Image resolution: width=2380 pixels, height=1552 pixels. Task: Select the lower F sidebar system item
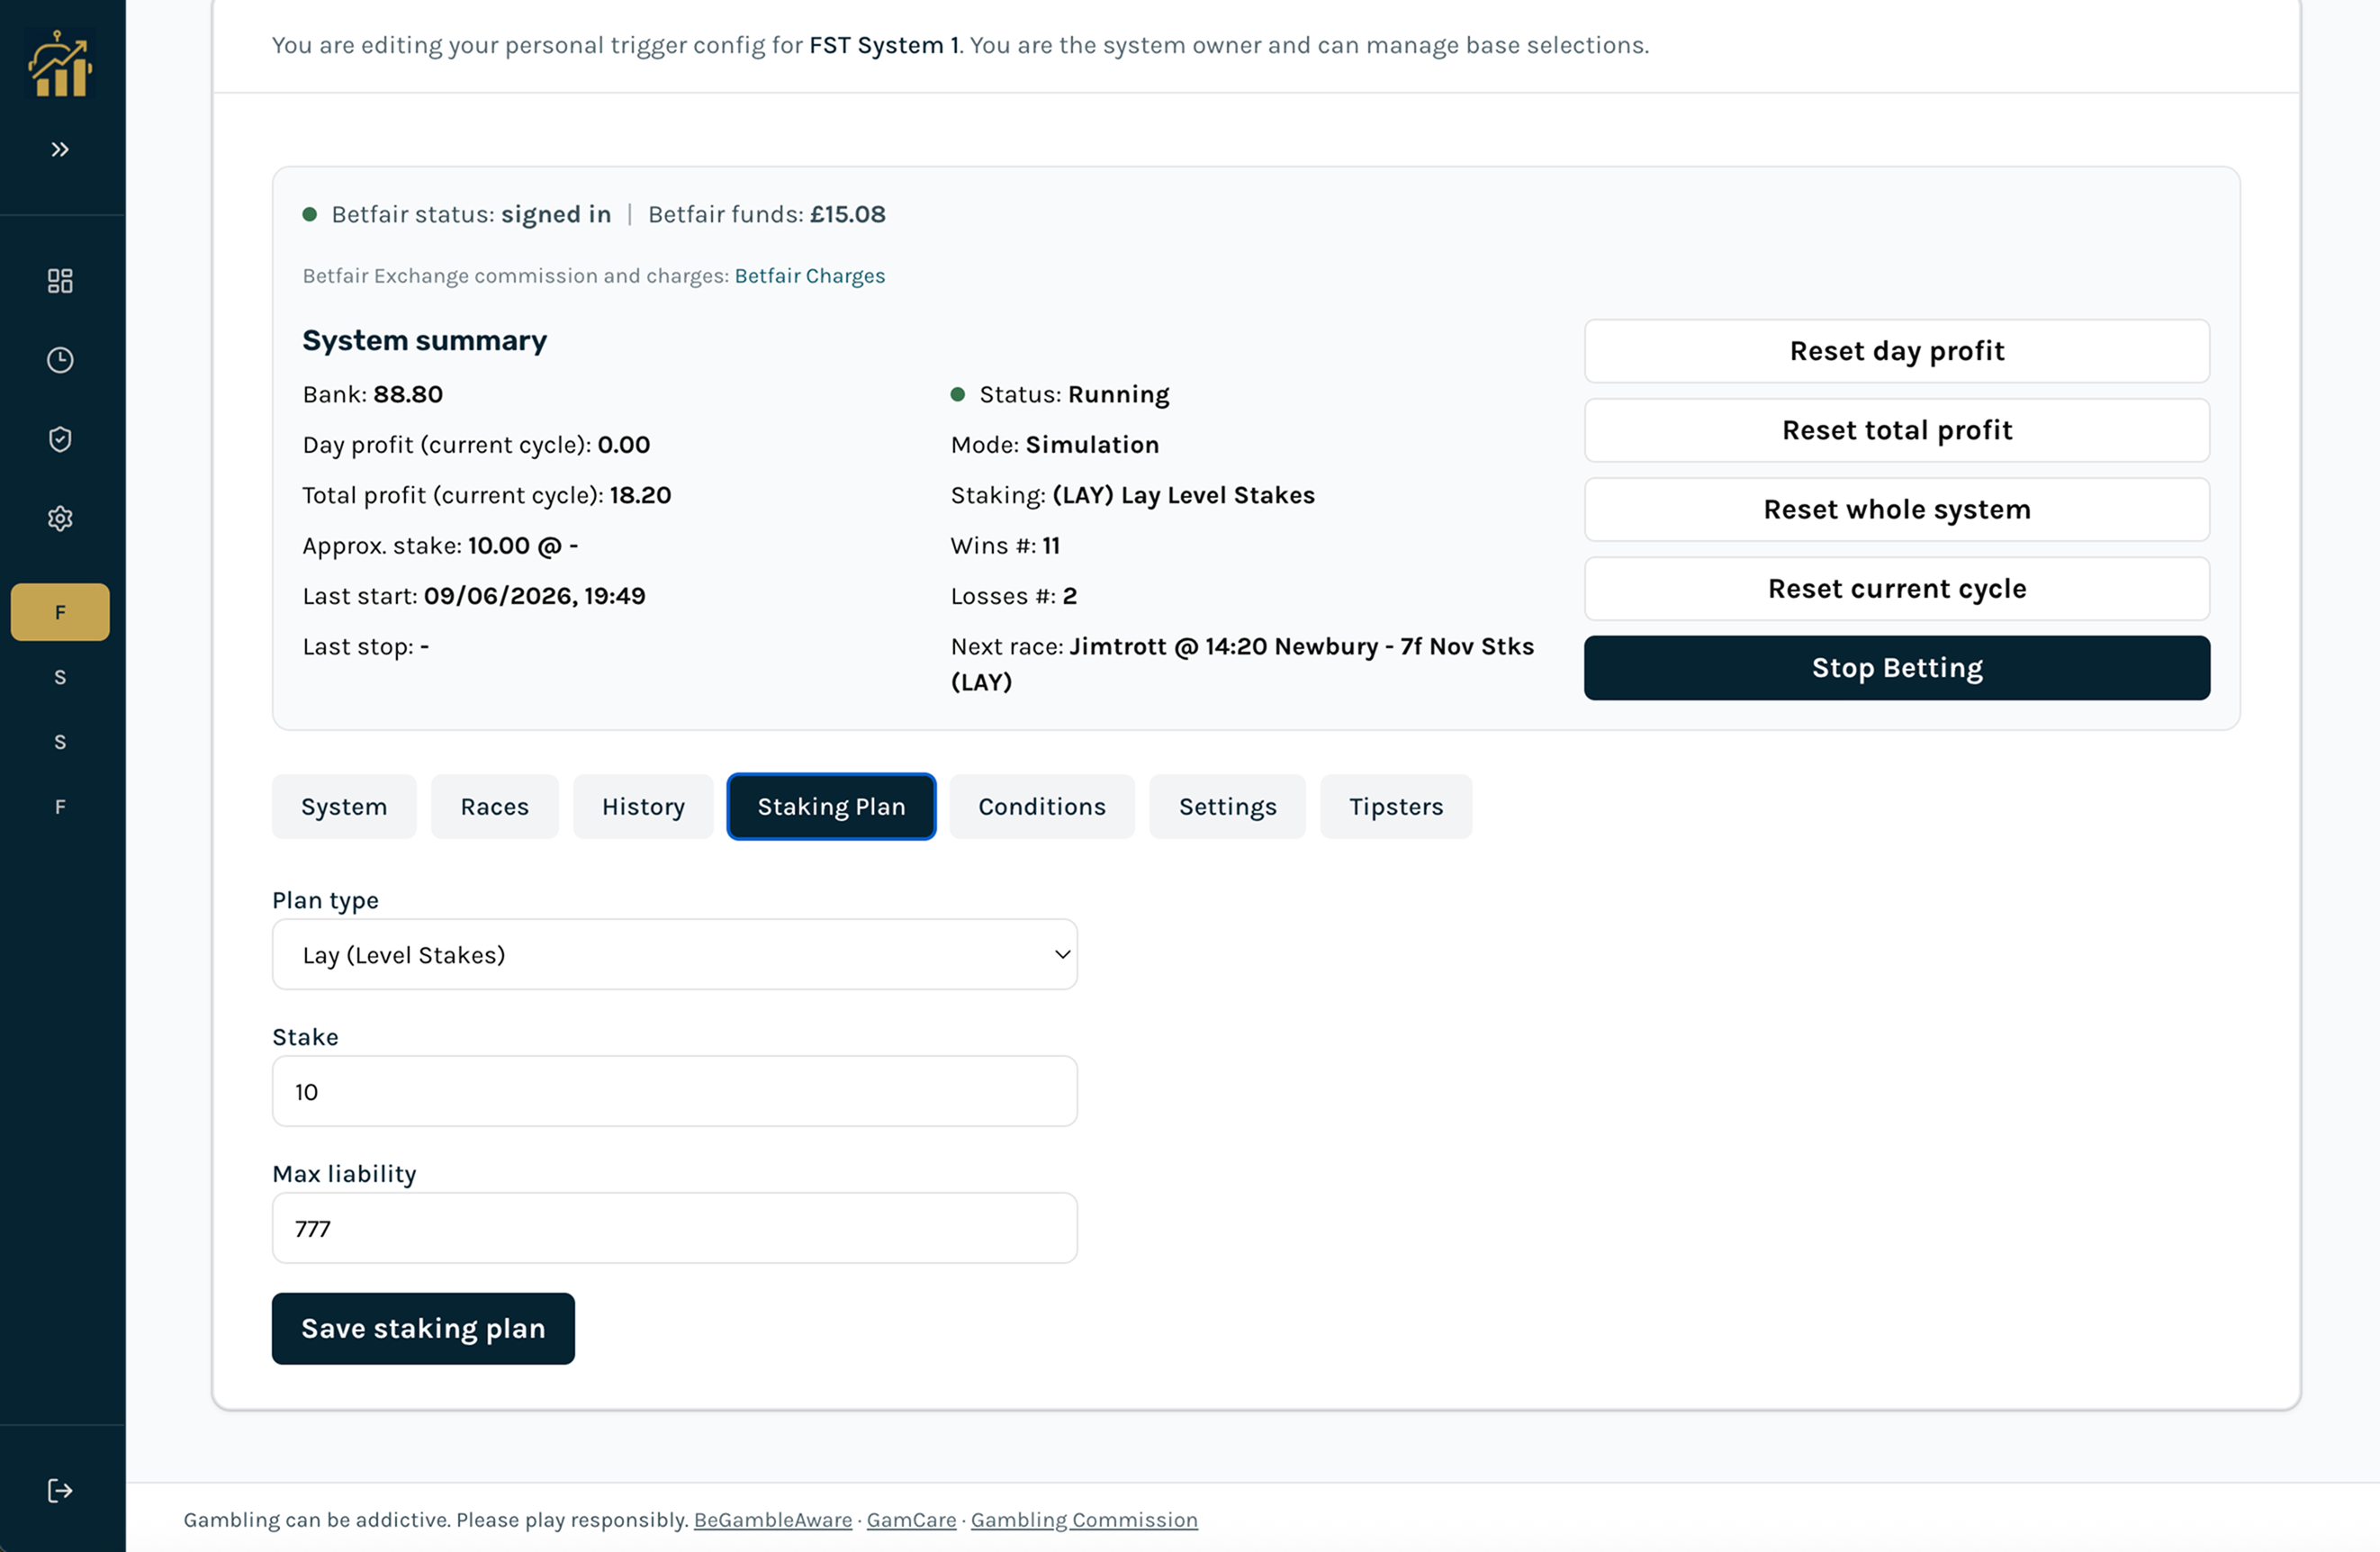point(60,807)
